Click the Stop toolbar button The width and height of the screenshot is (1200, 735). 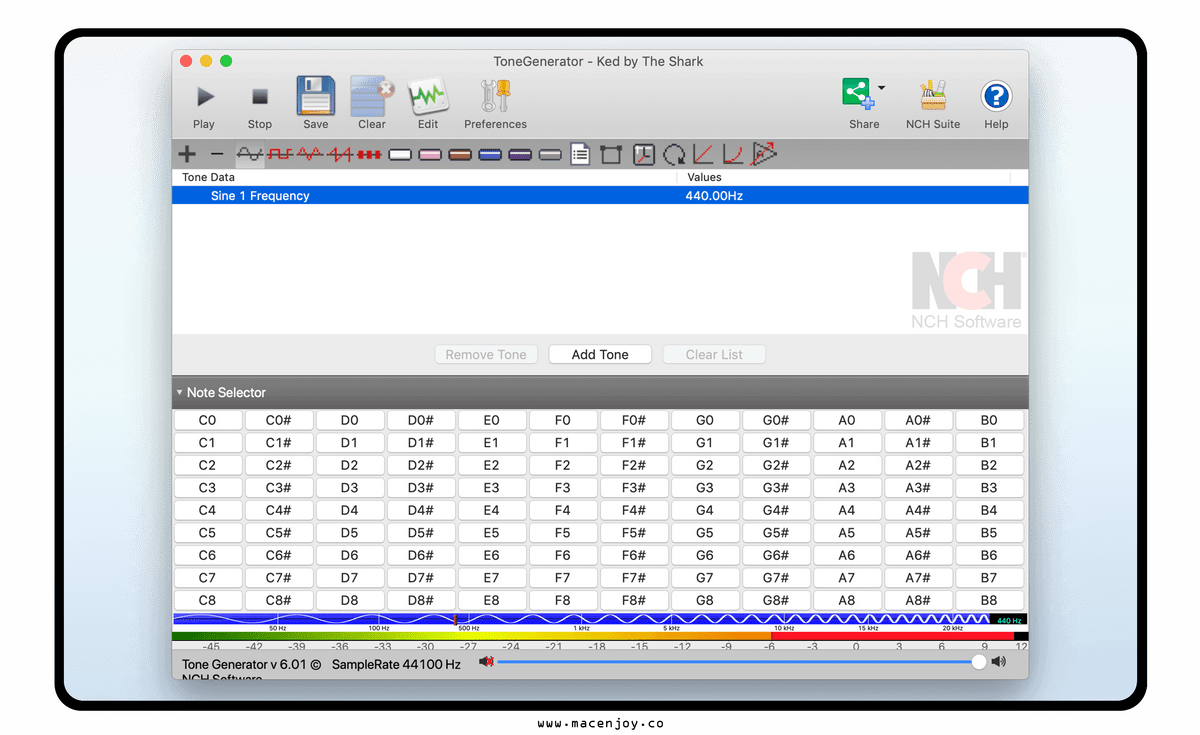tap(260, 104)
